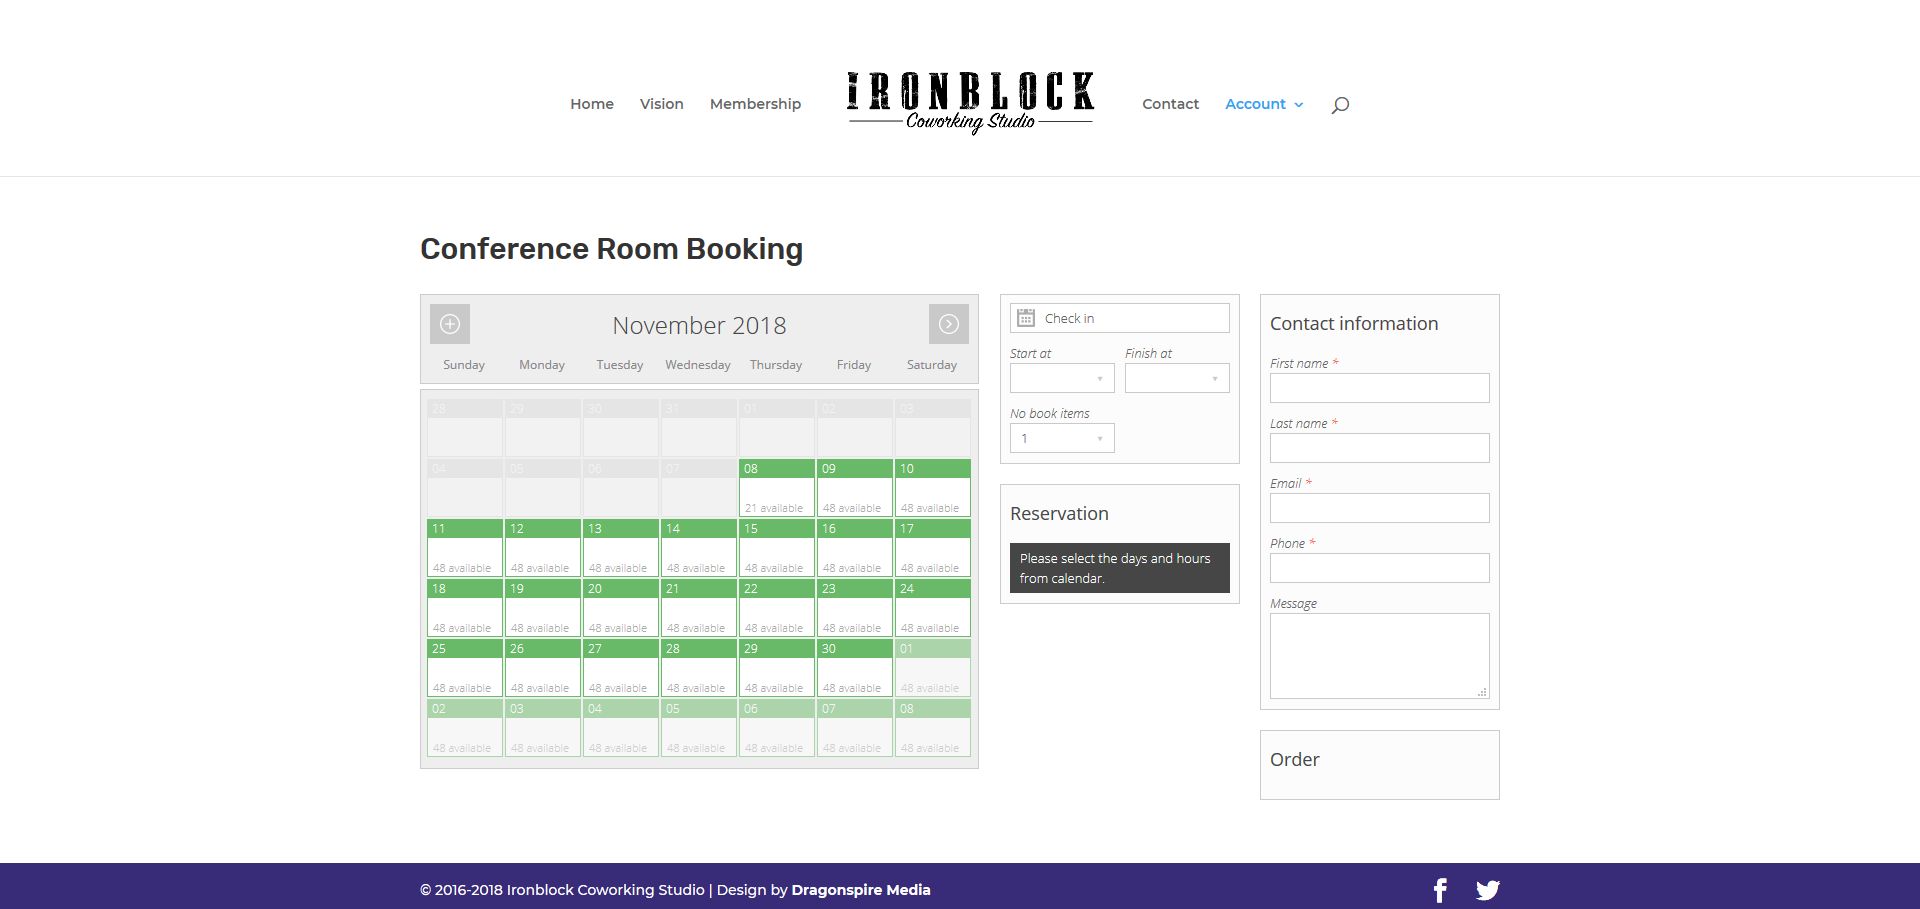
Task: Click the Ironblock Coworking Studio logo
Action: [970, 102]
